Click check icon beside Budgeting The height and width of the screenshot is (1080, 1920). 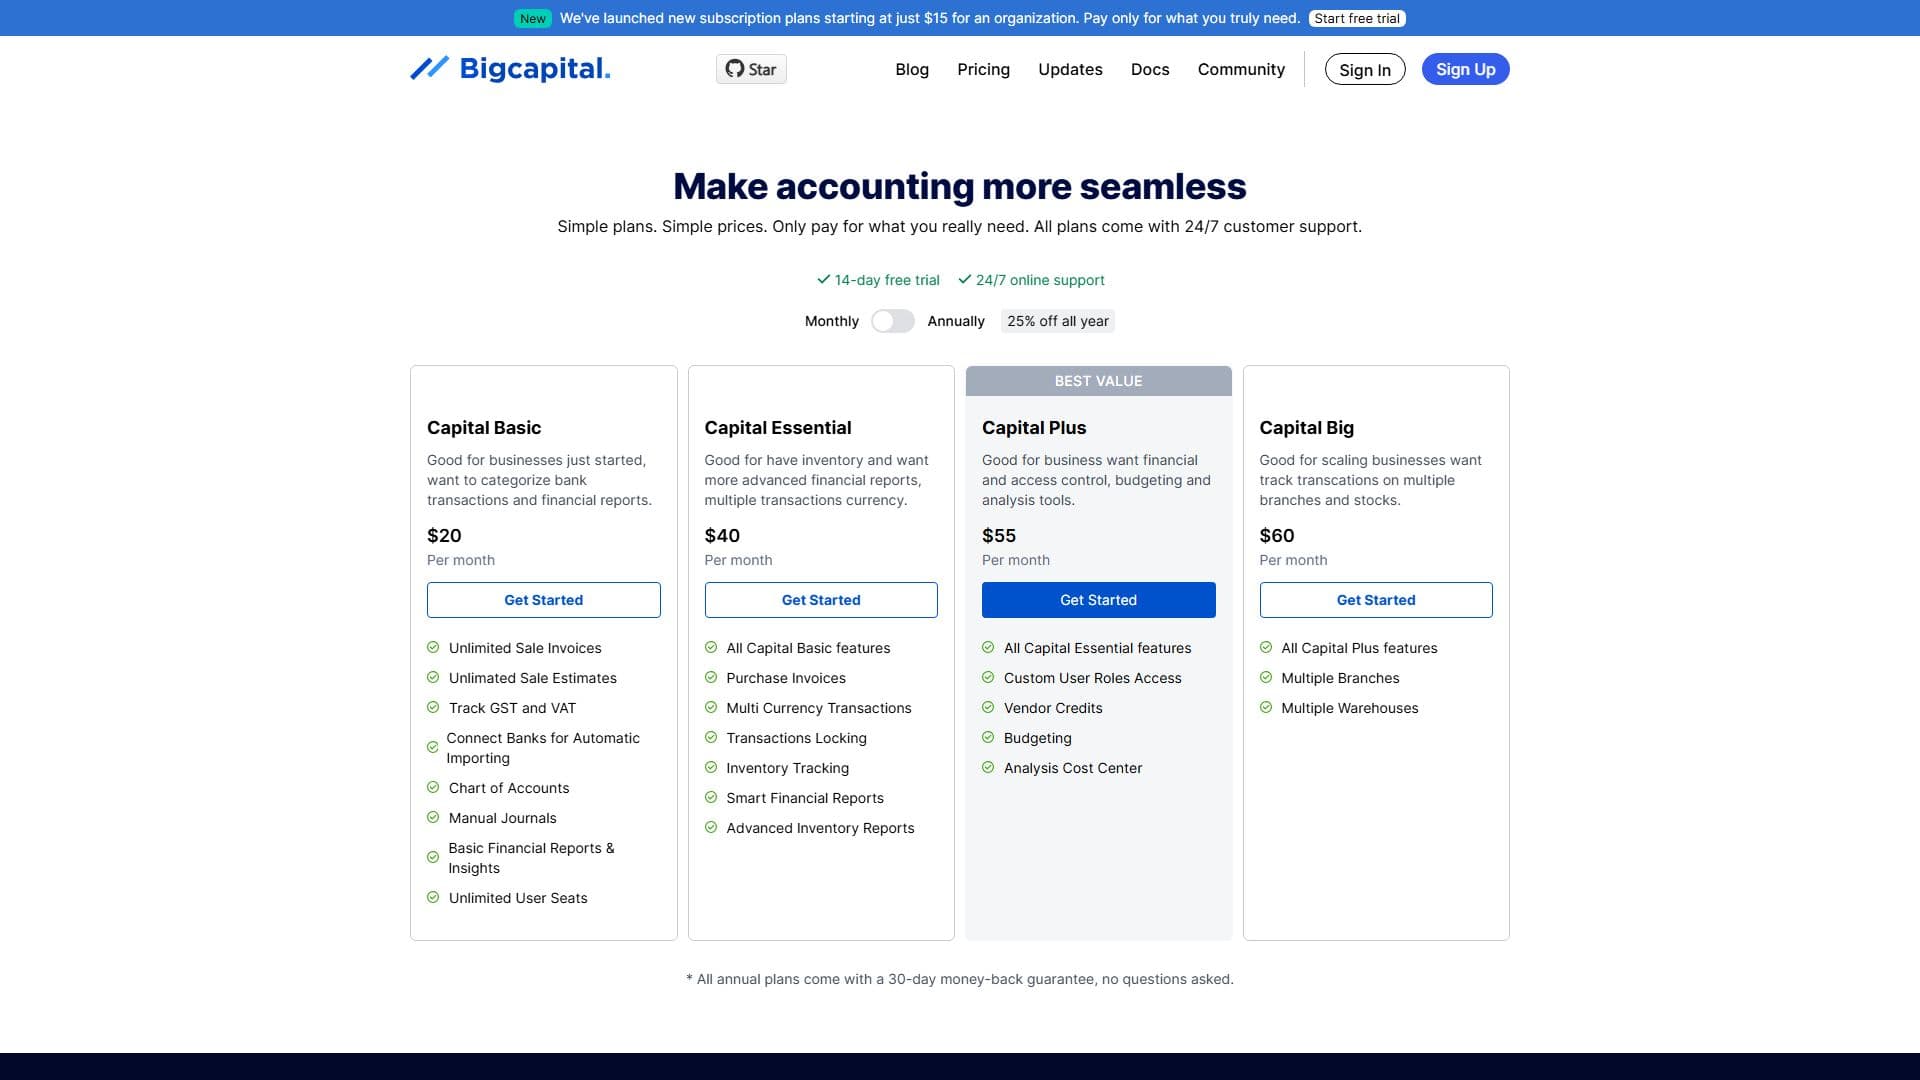click(988, 737)
